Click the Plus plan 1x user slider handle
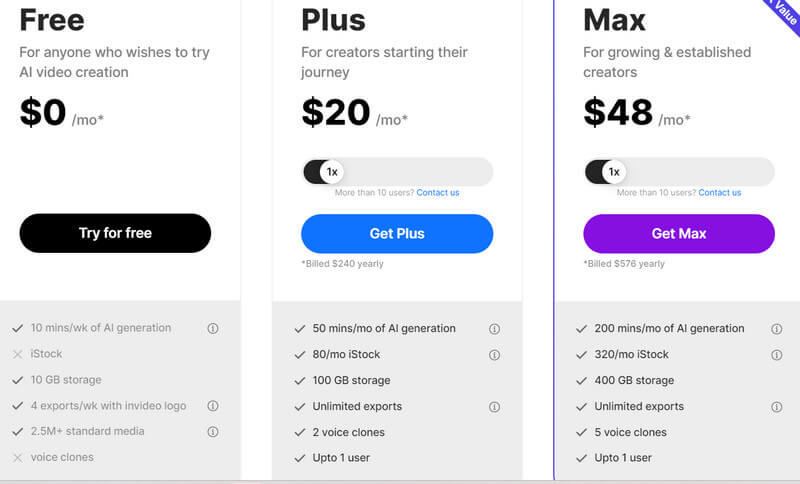The image size is (800, 484). click(x=332, y=172)
